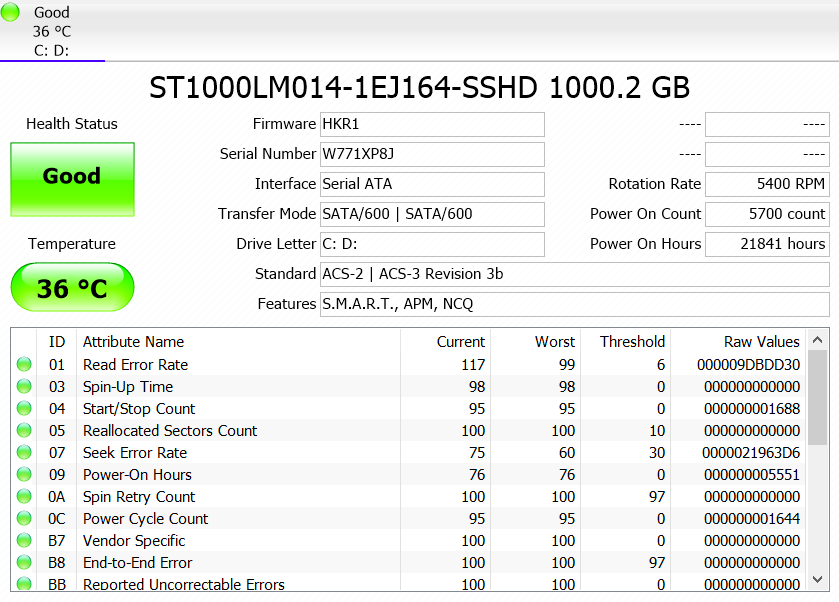Click the status icon for End-to-End Error
Viewport: 839px width, 602px height.
pyautogui.click(x=24, y=562)
